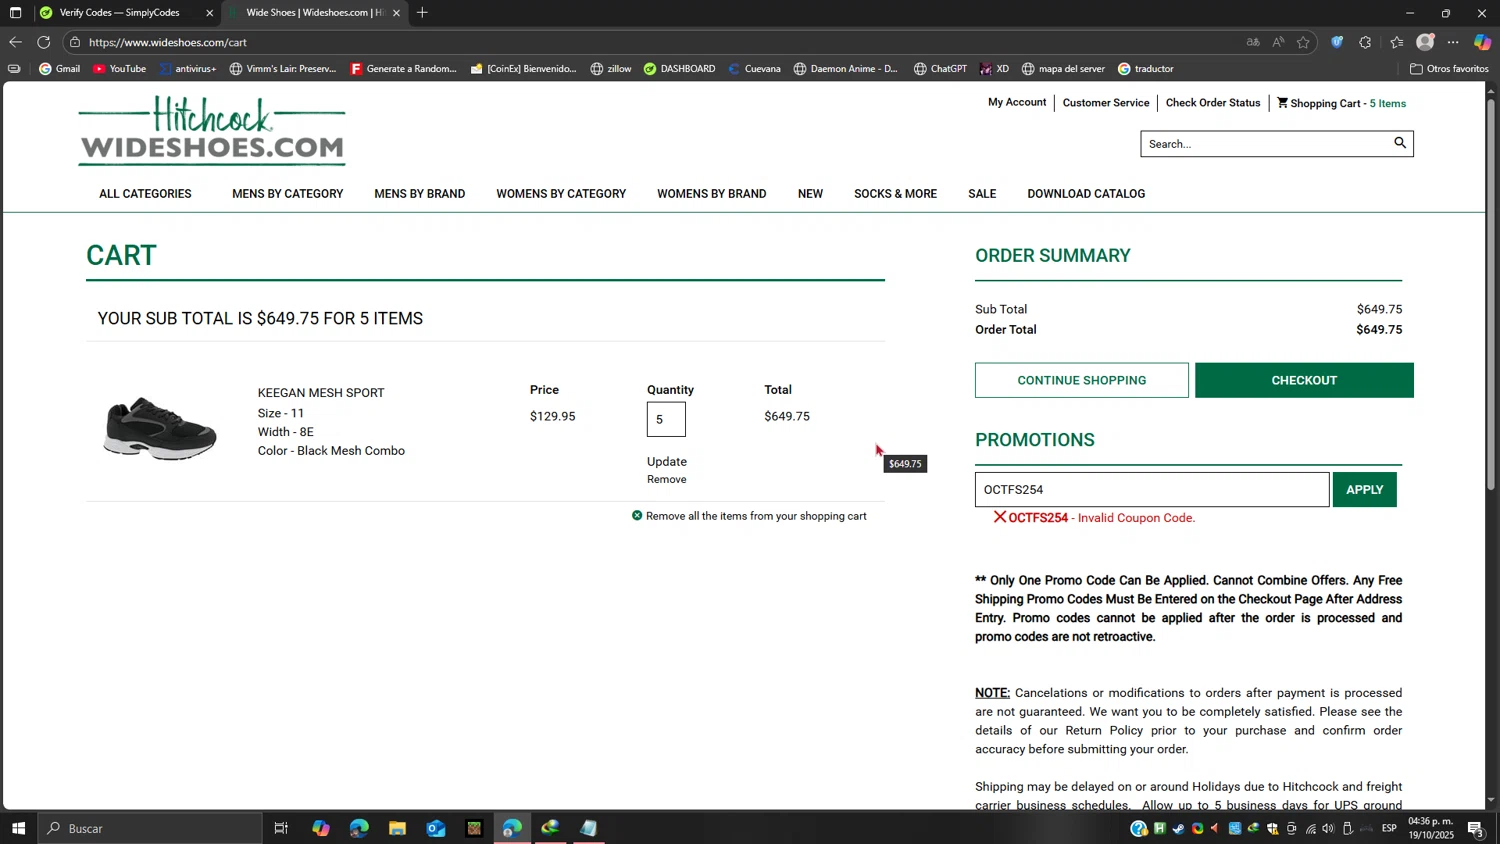Click the volume speaker tray icon
The width and height of the screenshot is (1500, 844).
(1328, 828)
